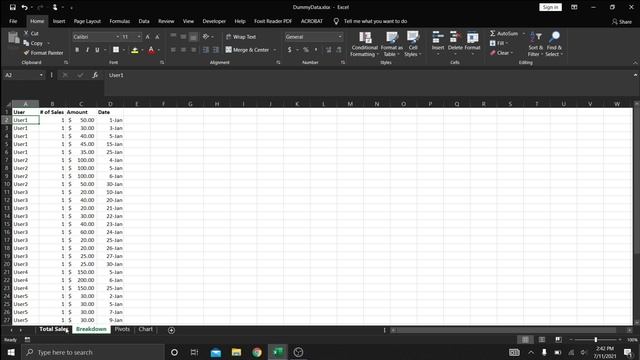This screenshot has height=360, width=640.
Task: Move the zoom slider handle
Action: coord(596,340)
